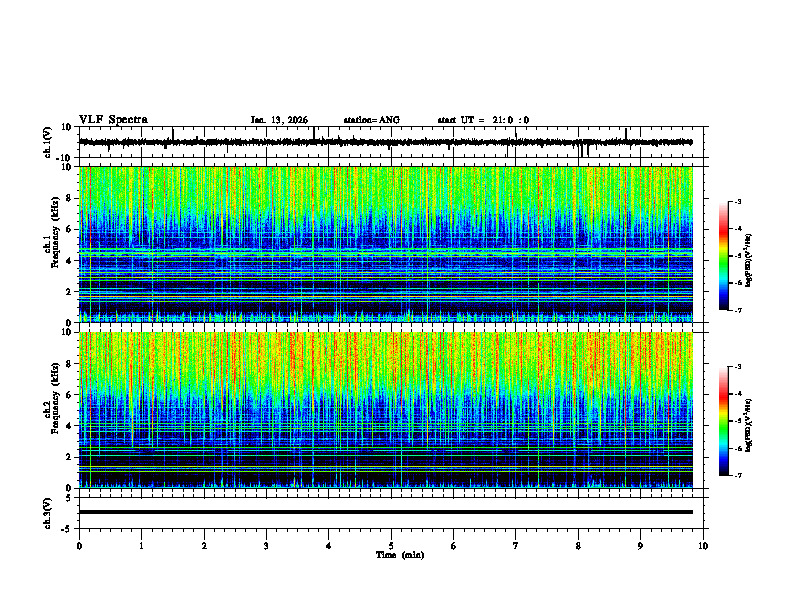Viewport: 792px width, 612px height.
Task: Click the time axis tick label "10"
Action: [x=703, y=546]
